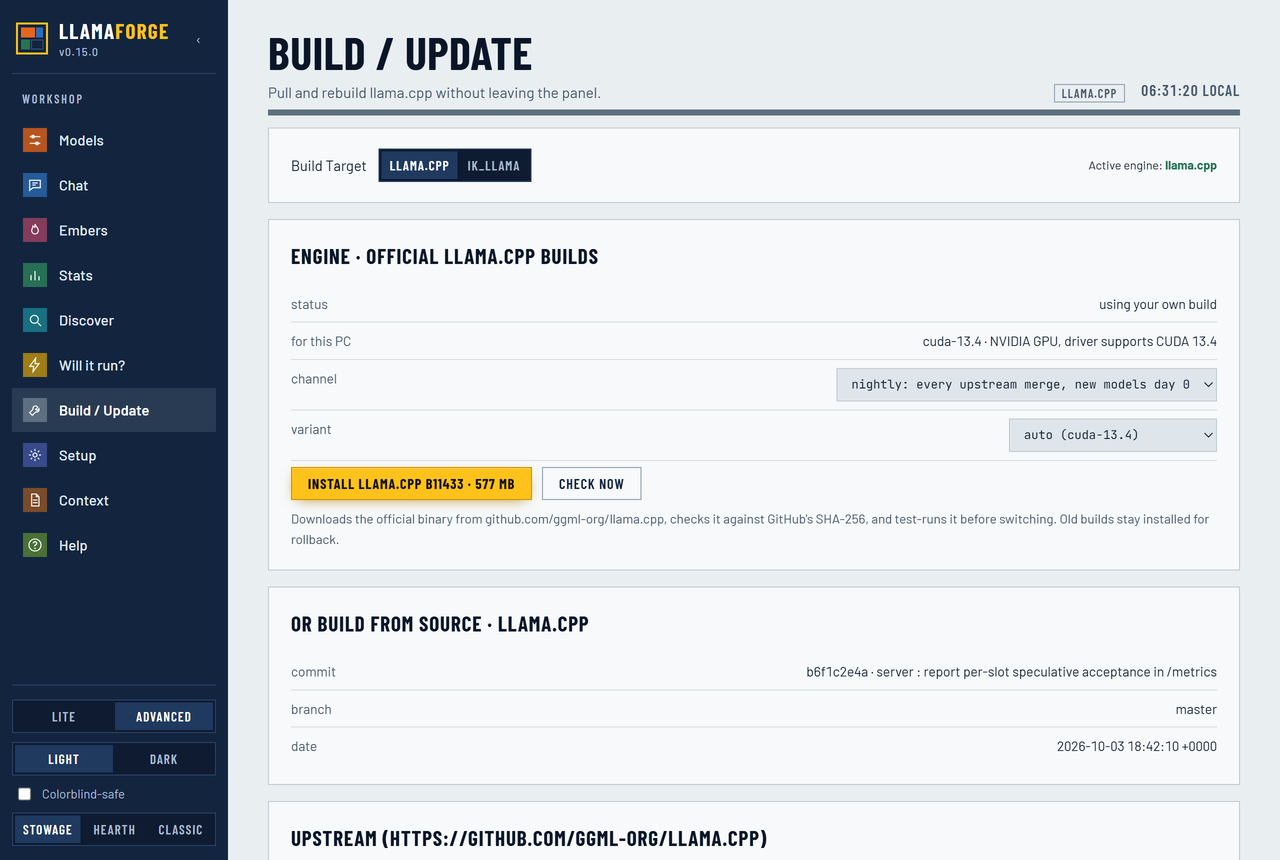The image size is (1280, 860).
Task: Click the Discover magnifier icon
Action: coord(35,320)
